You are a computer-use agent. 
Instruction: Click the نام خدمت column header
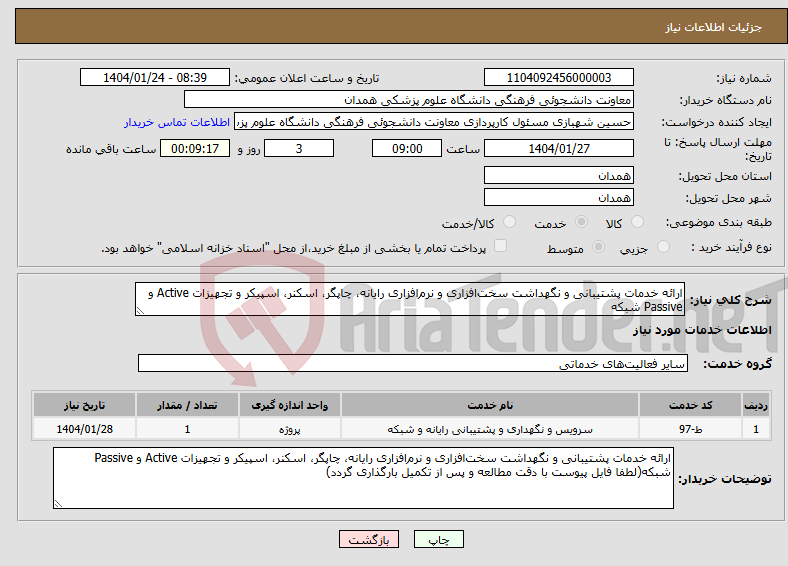[490, 405]
